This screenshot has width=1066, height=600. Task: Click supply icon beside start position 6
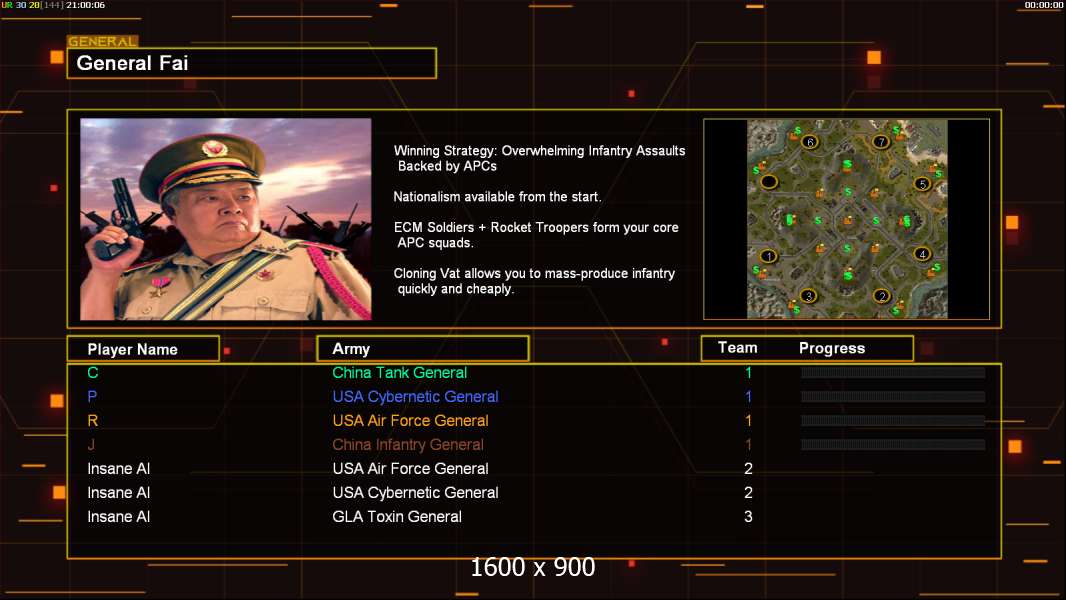pos(797,130)
